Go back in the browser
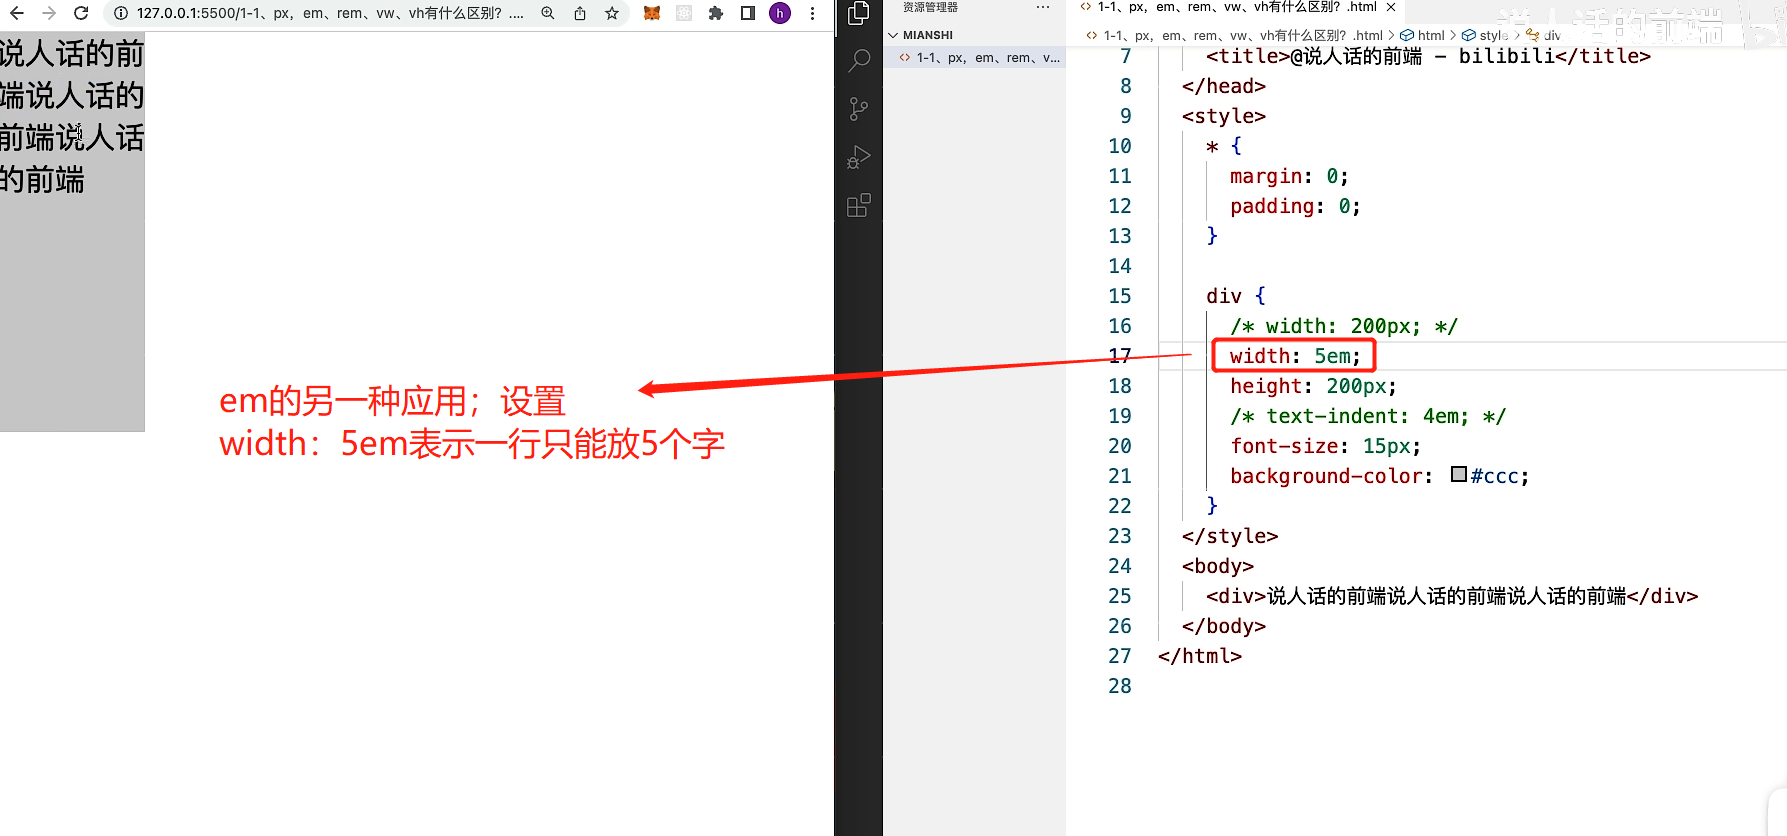The width and height of the screenshot is (1787, 836). point(17,13)
